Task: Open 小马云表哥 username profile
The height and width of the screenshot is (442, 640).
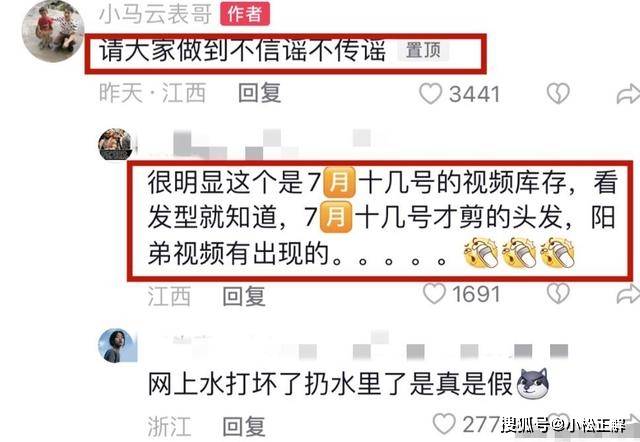Action: pyautogui.click(x=156, y=13)
